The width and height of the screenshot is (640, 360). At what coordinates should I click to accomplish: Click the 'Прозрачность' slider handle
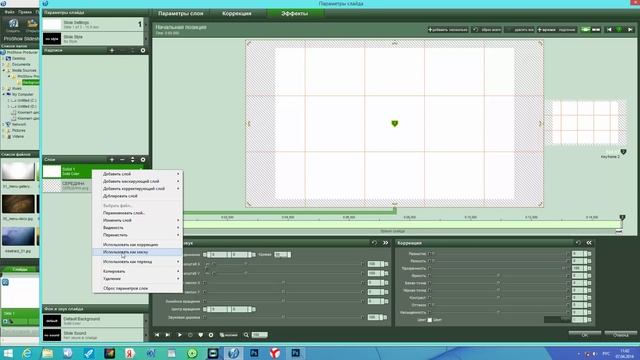[x=564, y=269]
